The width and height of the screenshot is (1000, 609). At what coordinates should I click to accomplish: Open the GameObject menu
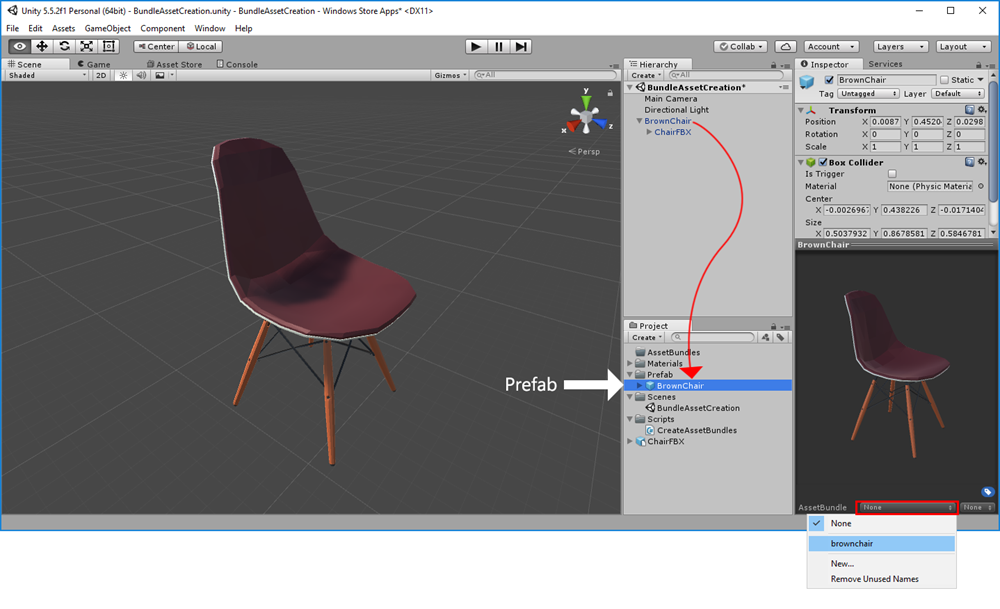(107, 28)
